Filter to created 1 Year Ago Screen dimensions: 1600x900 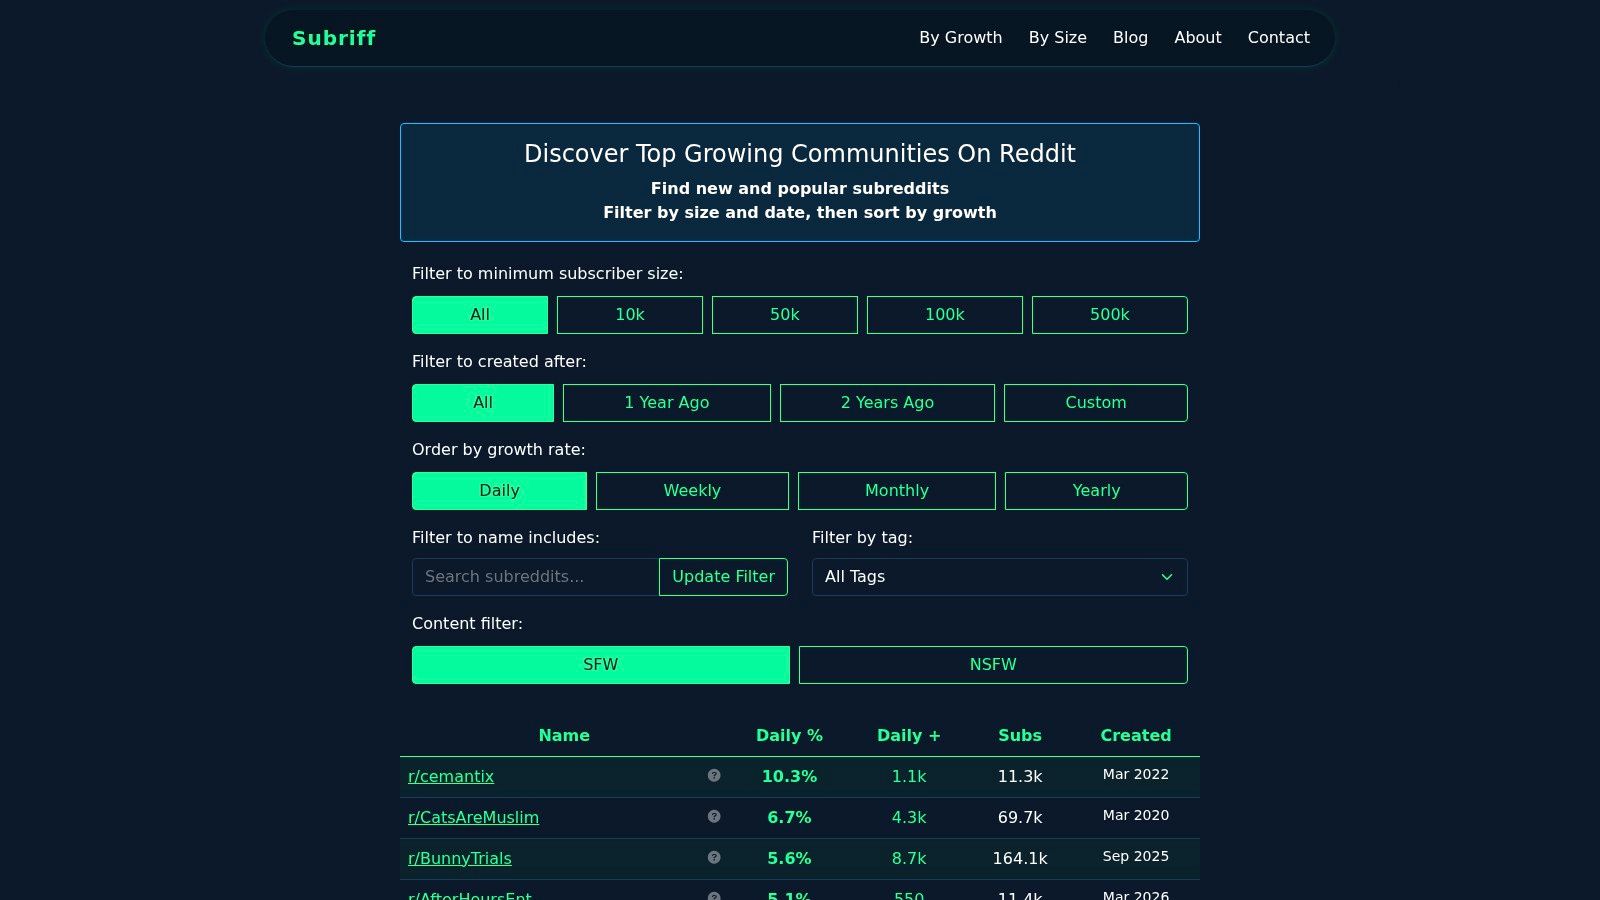pyautogui.click(x=667, y=403)
